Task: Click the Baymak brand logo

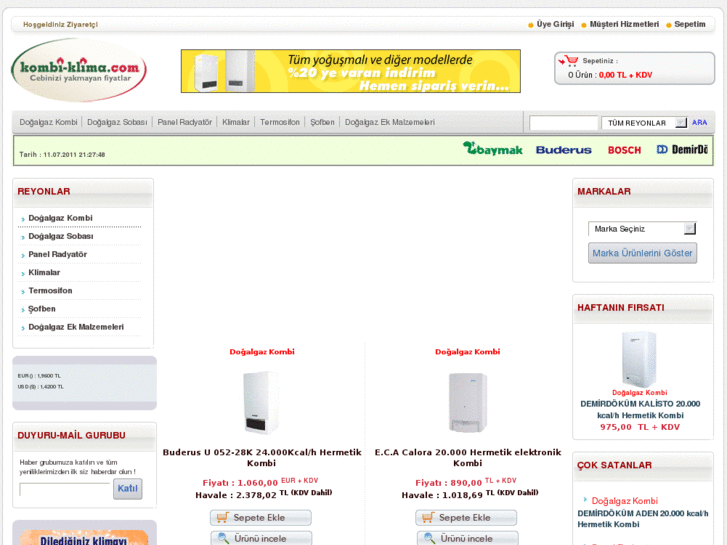Action: (x=492, y=149)
